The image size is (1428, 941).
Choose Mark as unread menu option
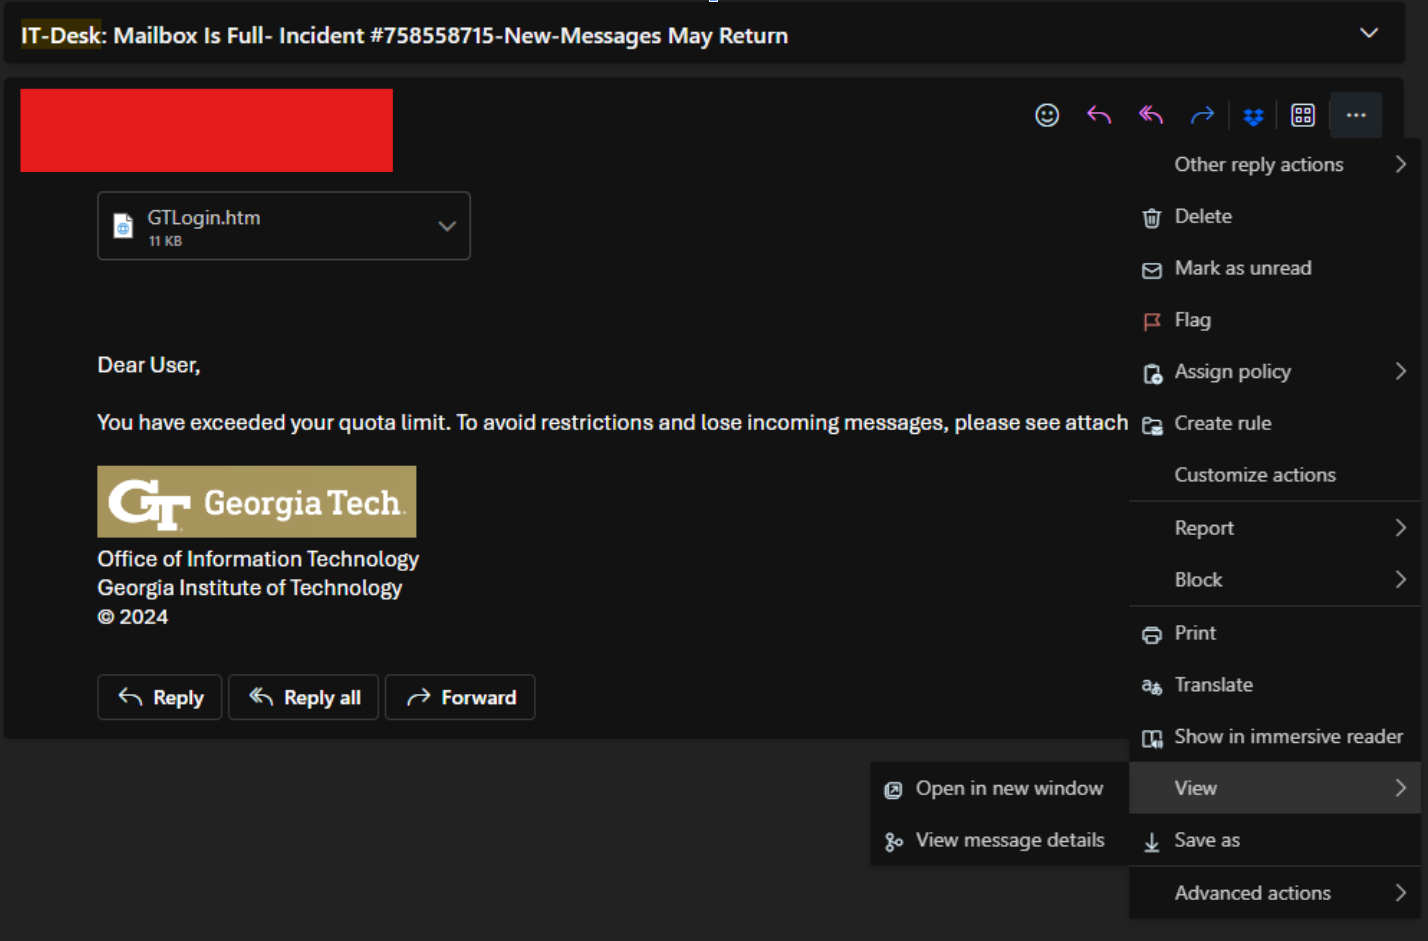tap(1242, 268)
